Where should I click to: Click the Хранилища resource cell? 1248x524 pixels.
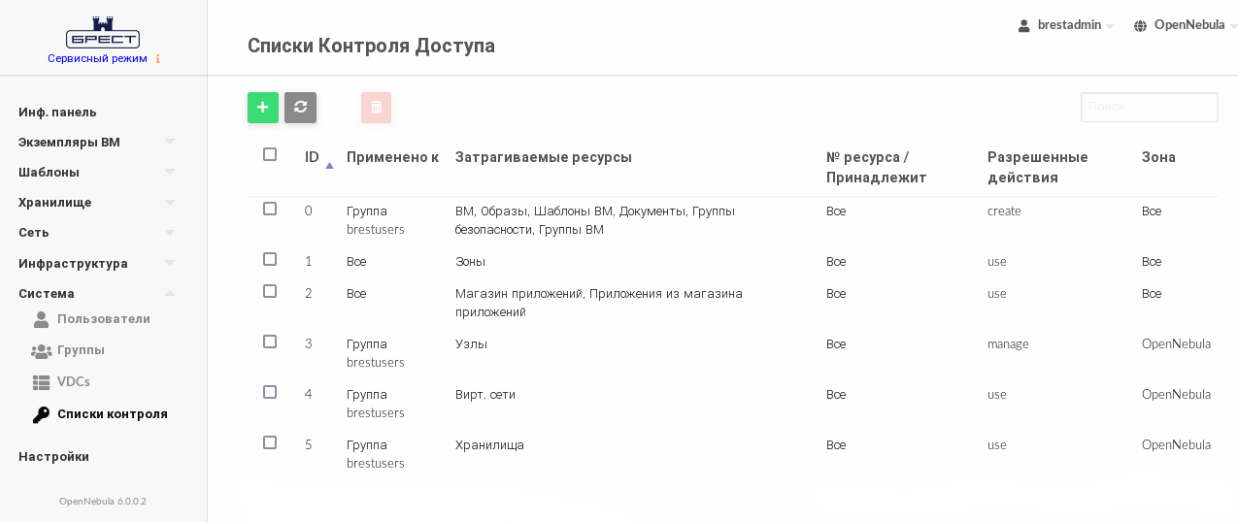click(x=493, y=447)
